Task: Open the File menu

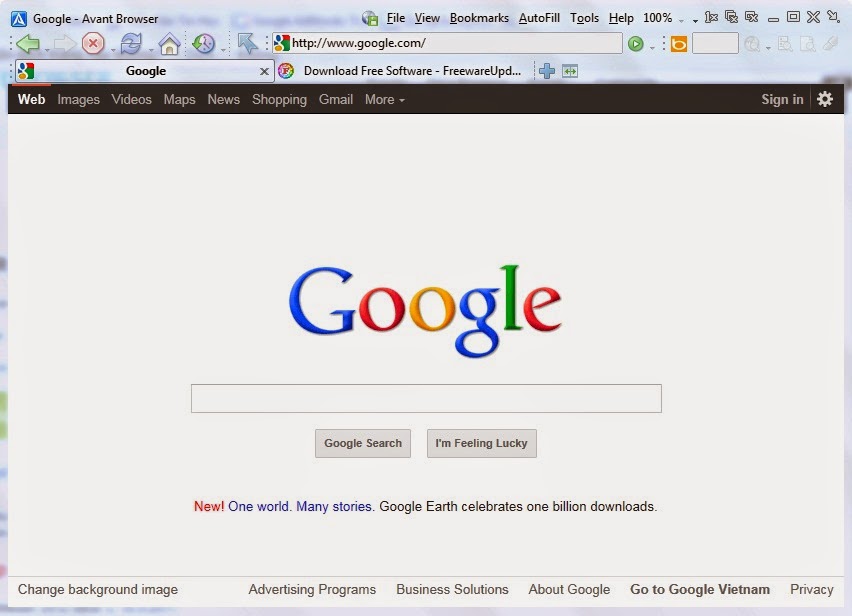Action: (x=396, y=18)
